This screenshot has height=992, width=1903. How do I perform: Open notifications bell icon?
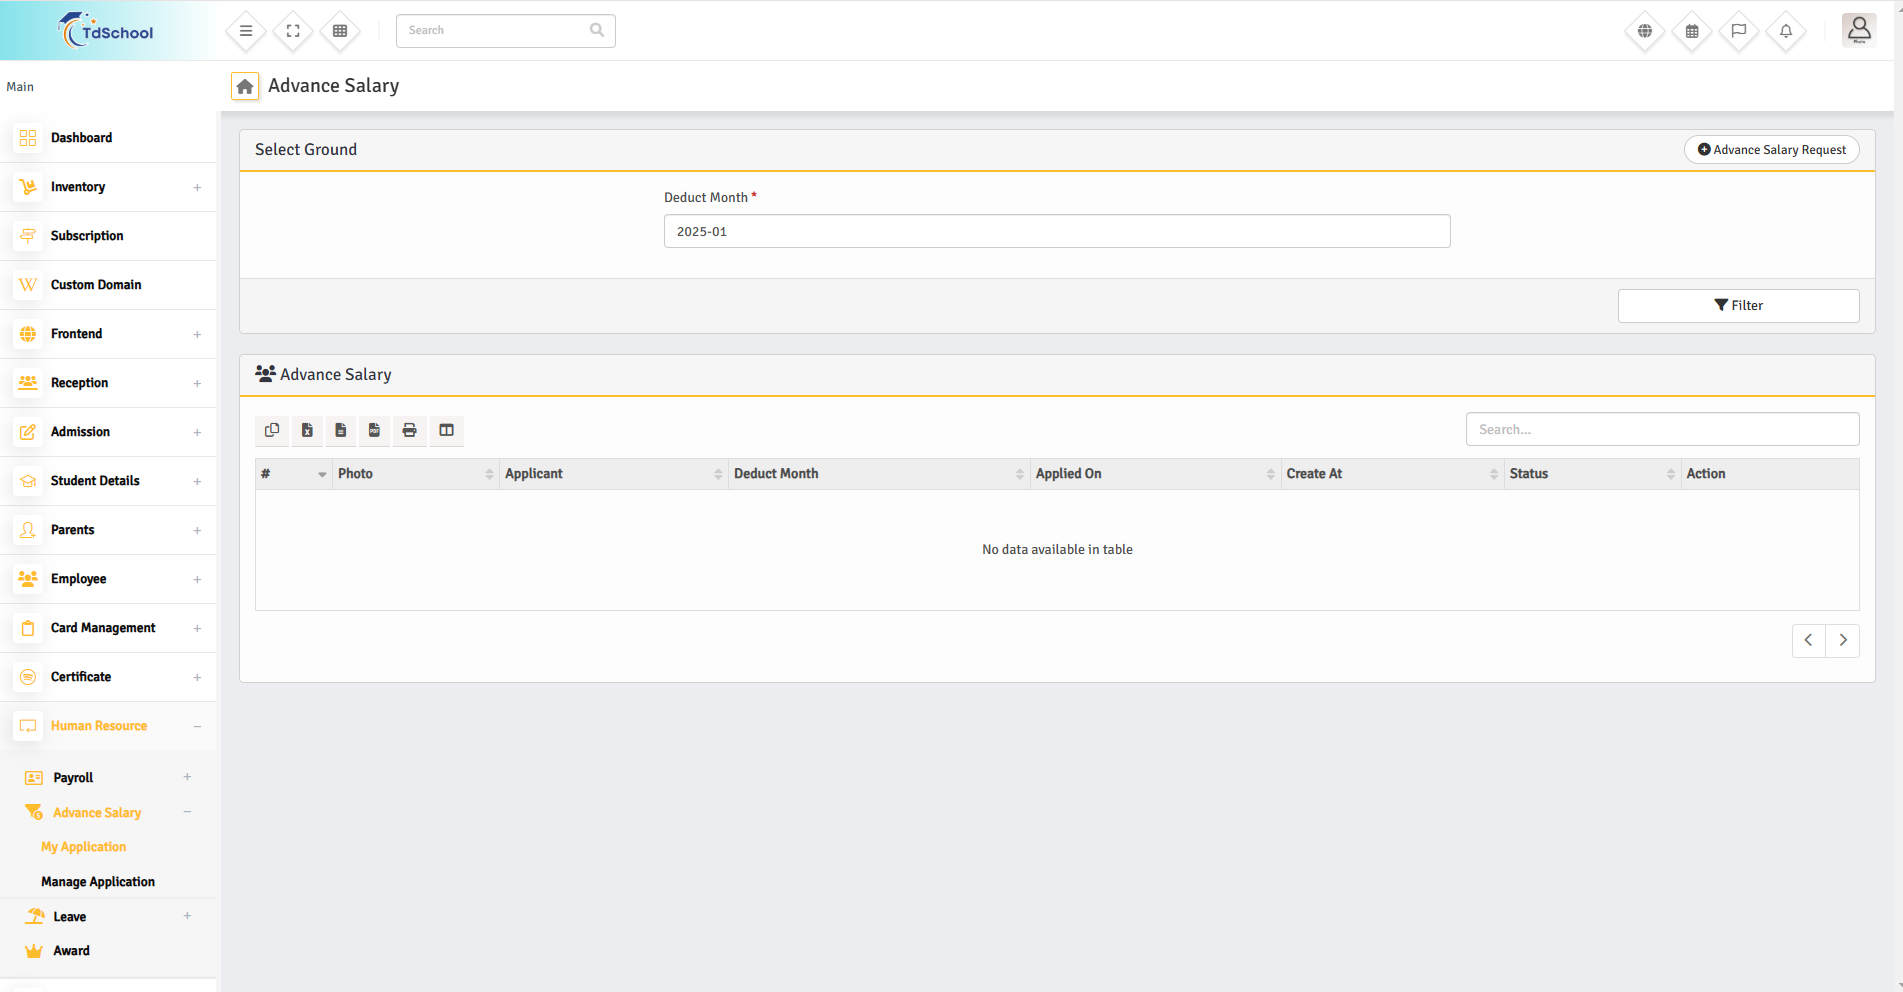(1785, 31)
